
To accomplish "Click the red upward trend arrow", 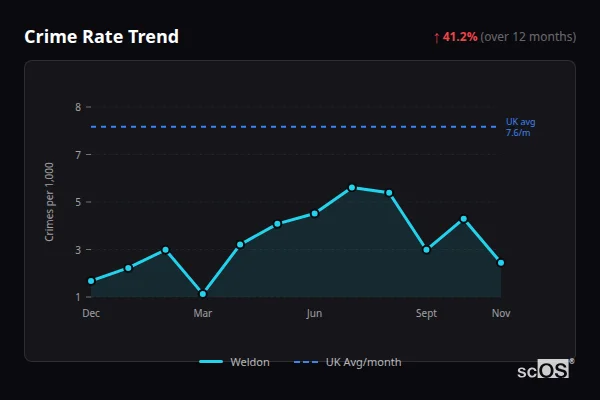I will [437, 38].
